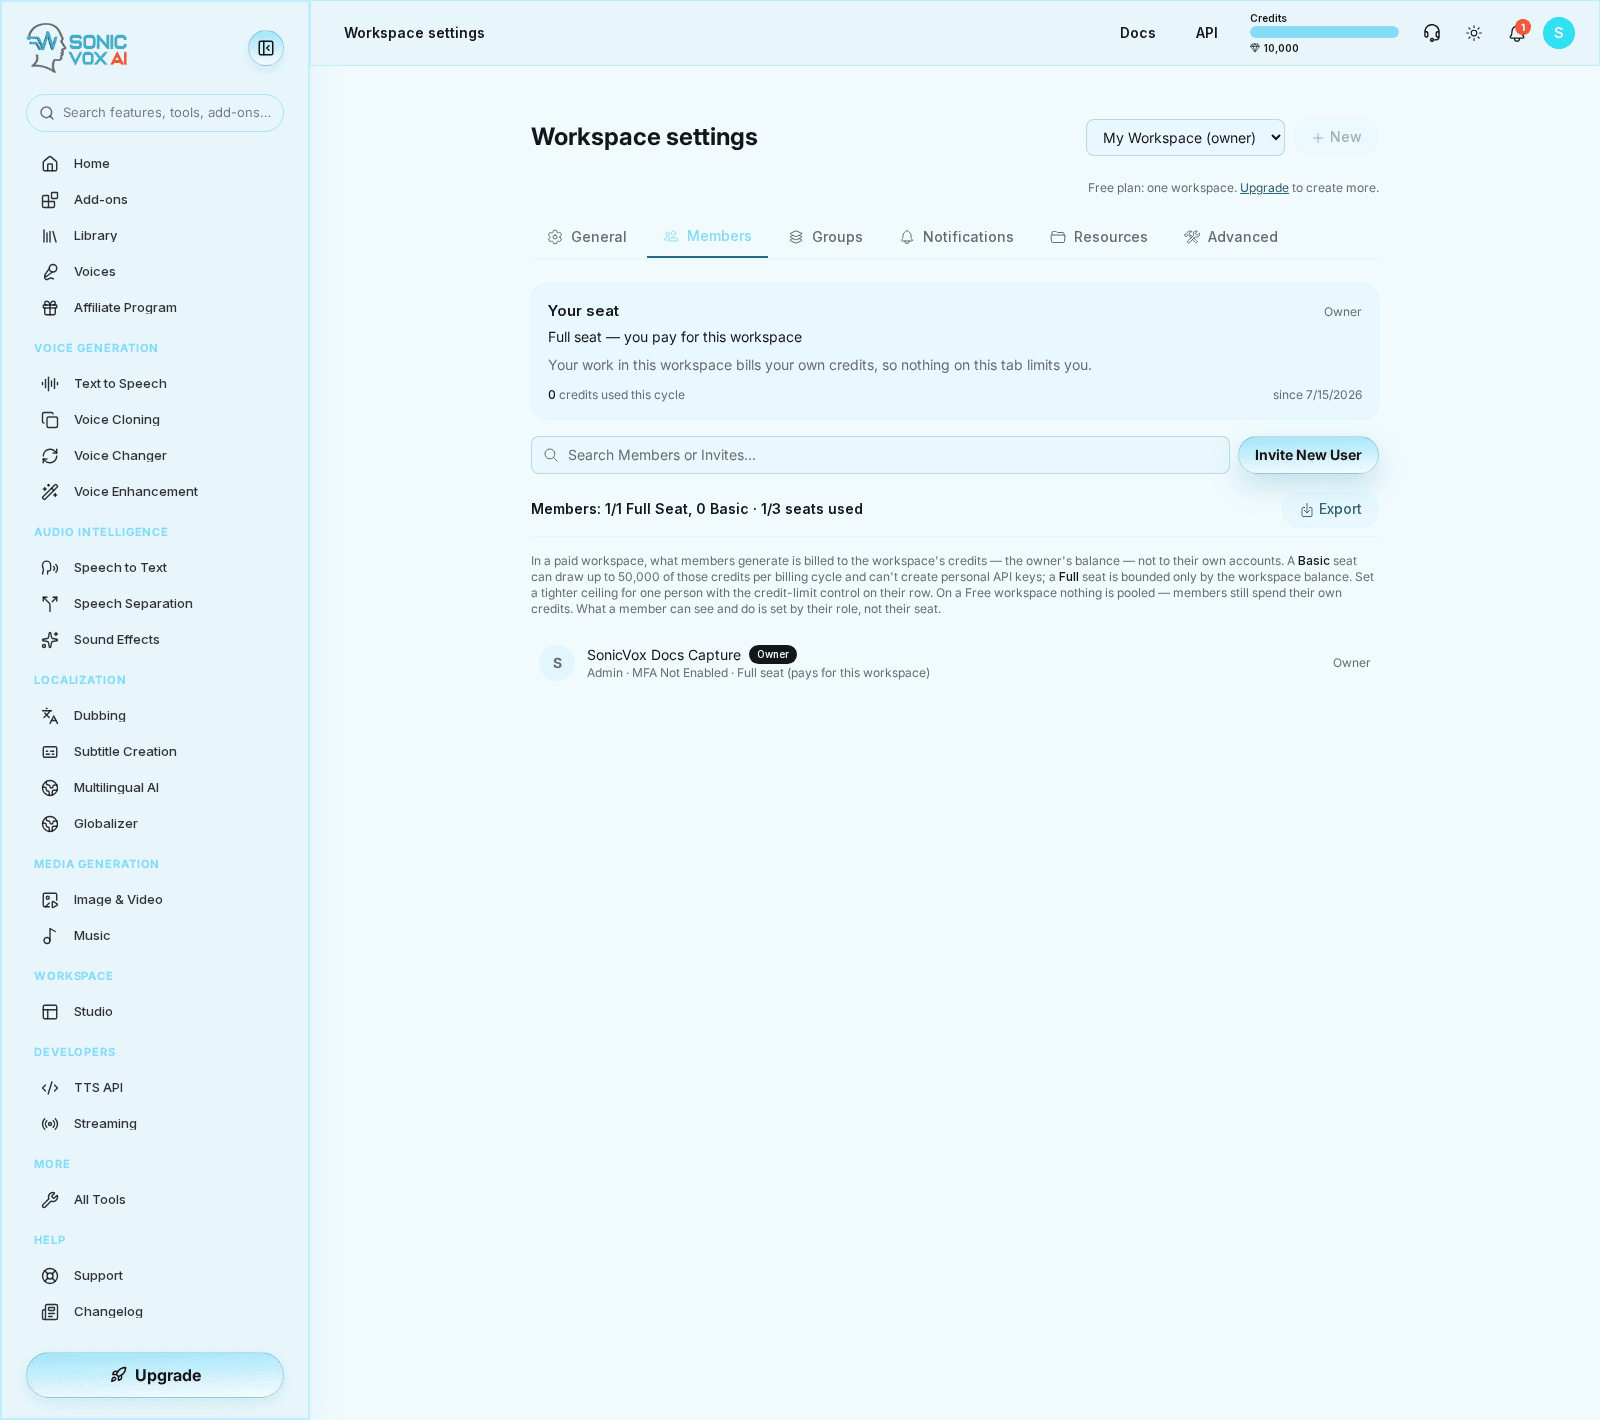The image size is (1600, 1420).
Task: Open Image & Video icon
Action: pyautogui.click(x=50, y=900)
